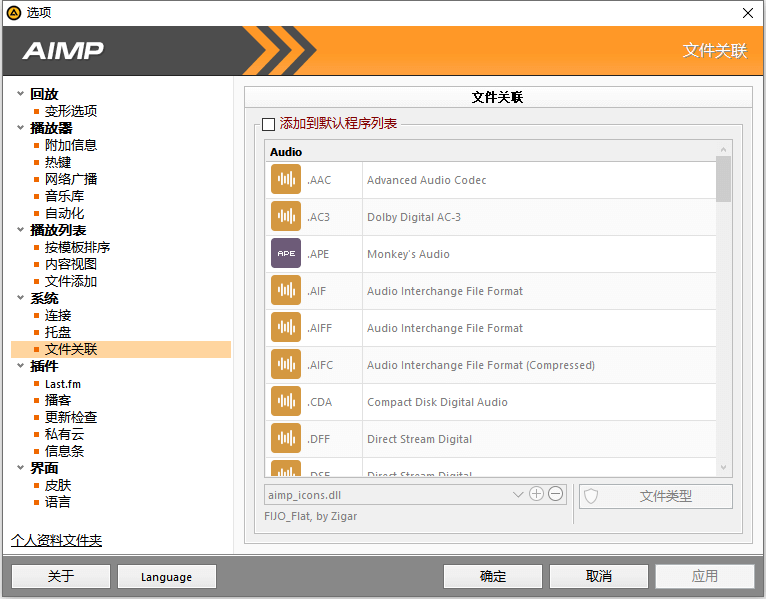Click the purple APE format icon

(x=286, y=253)
